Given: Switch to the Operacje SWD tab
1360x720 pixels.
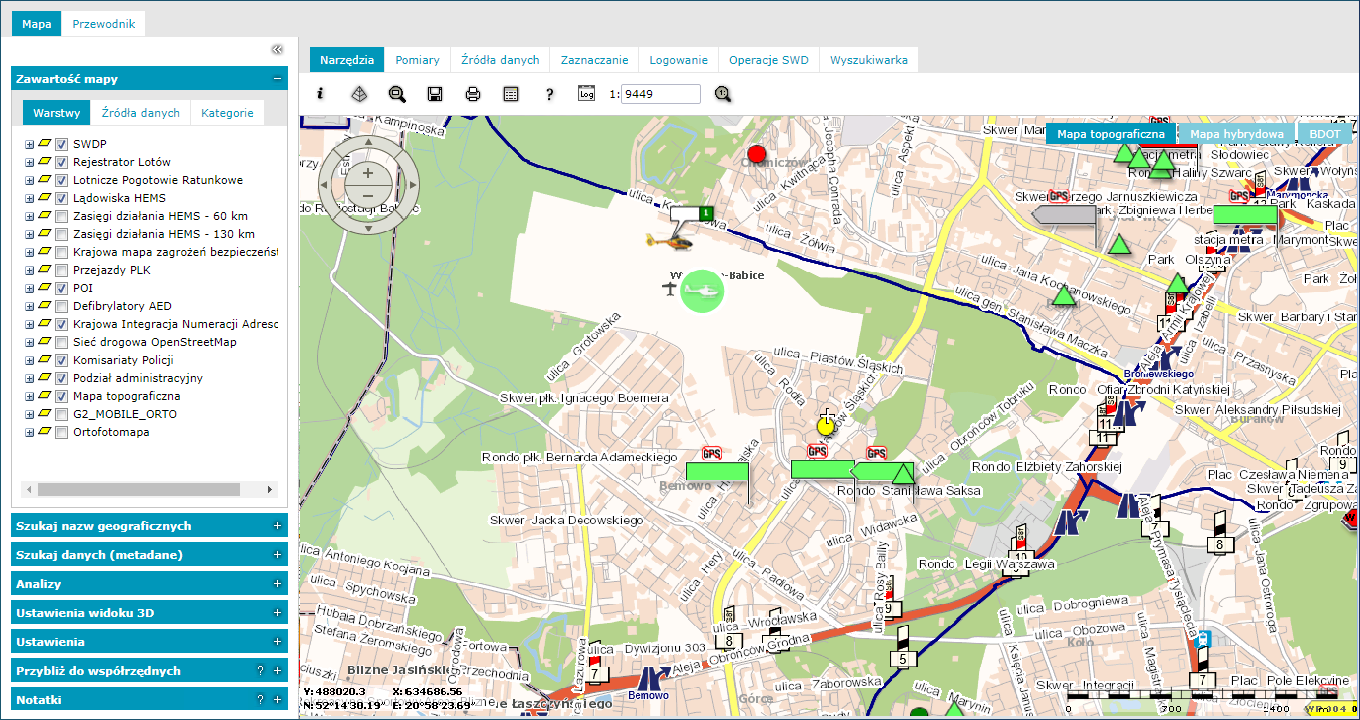Looking at the screenshot, I should pyautogui.click(x=768, y=60).
